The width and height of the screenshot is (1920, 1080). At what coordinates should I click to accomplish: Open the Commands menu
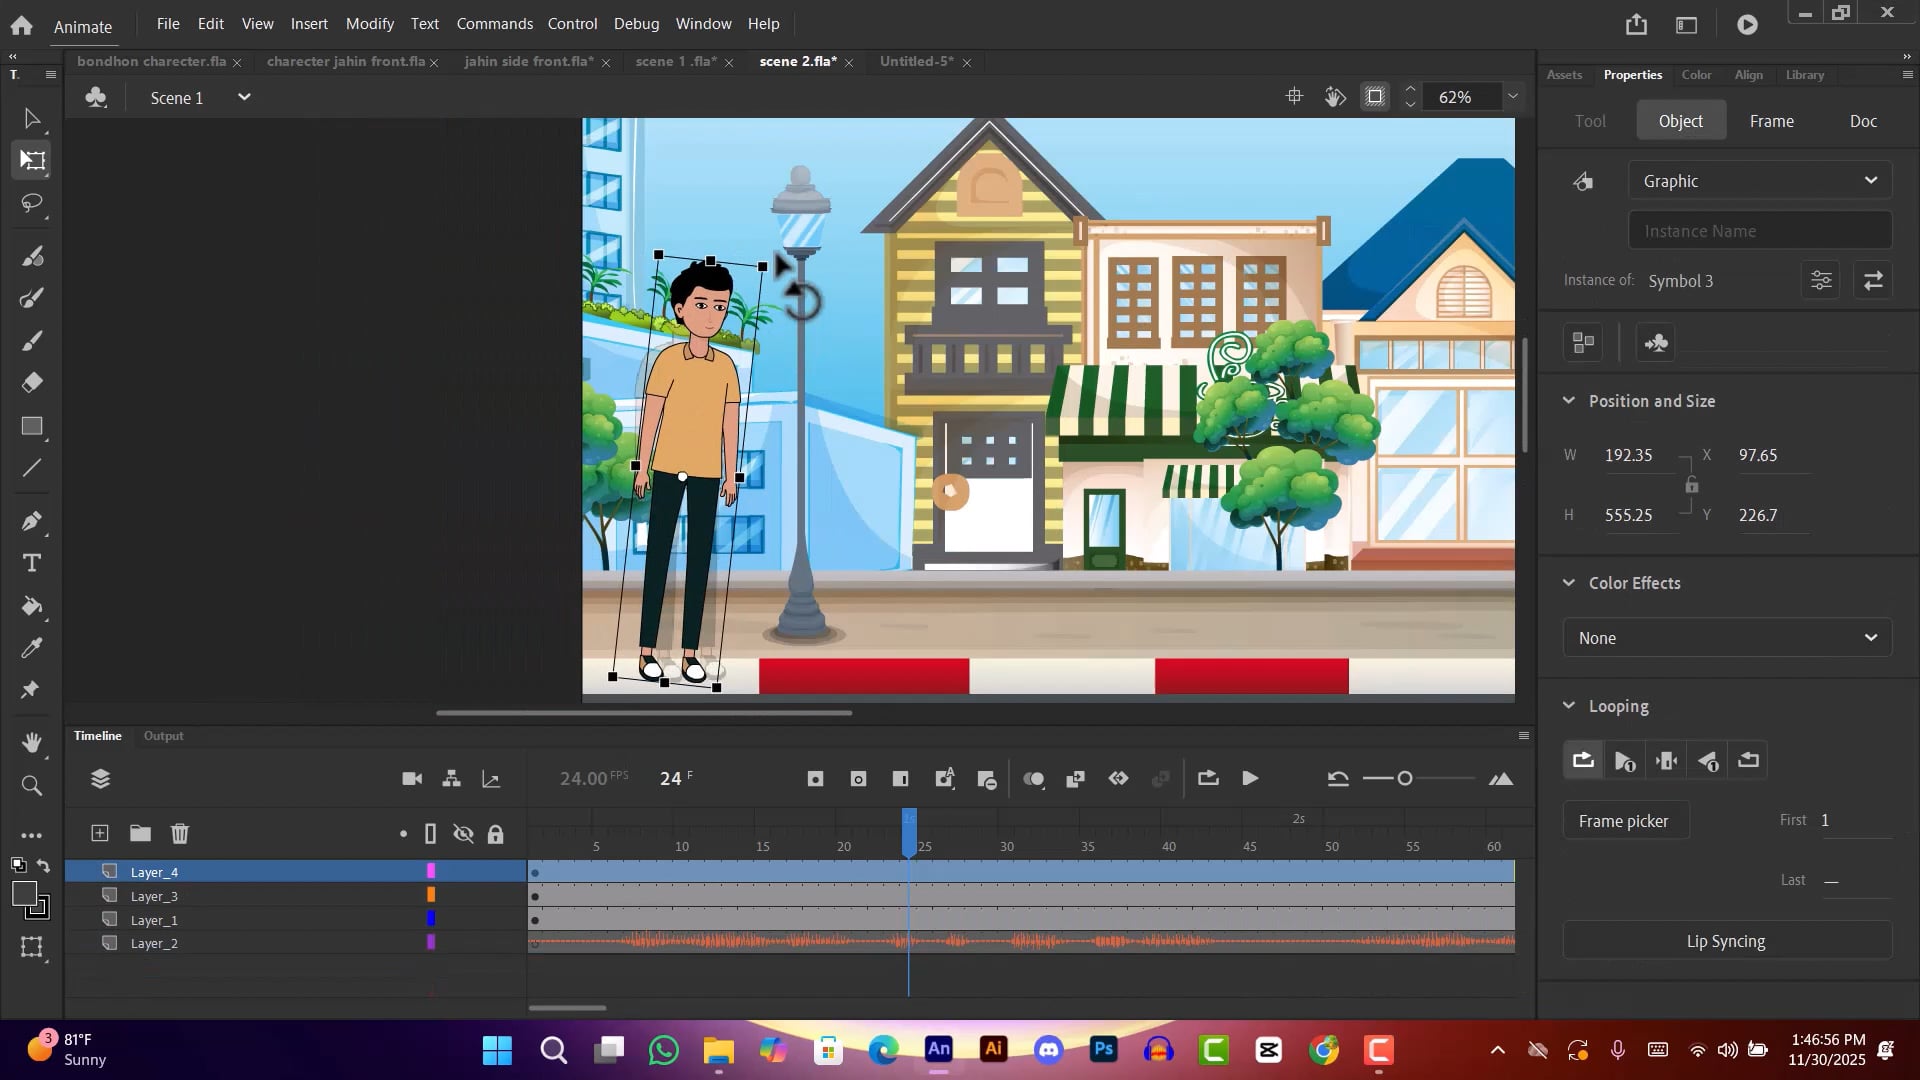click(x=494, y=24)
